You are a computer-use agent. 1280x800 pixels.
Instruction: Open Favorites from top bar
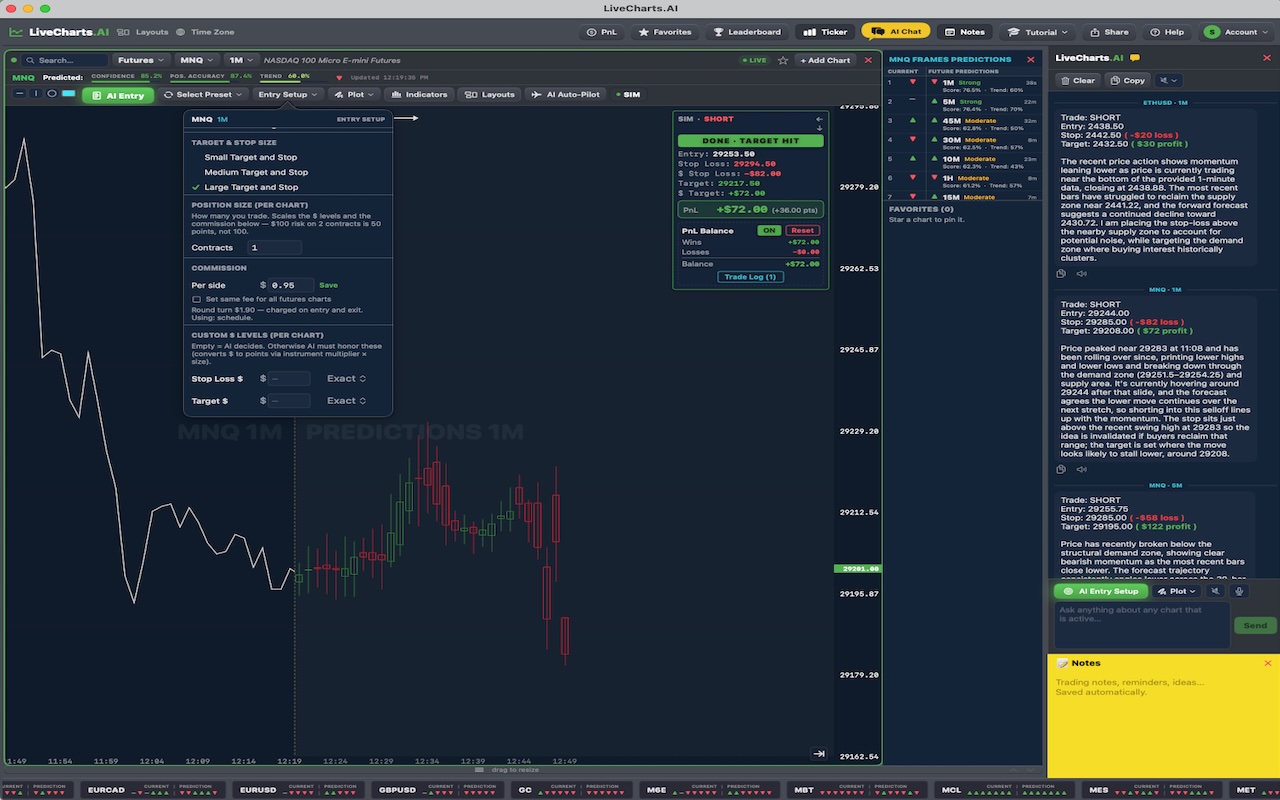(x=664, y=32)
